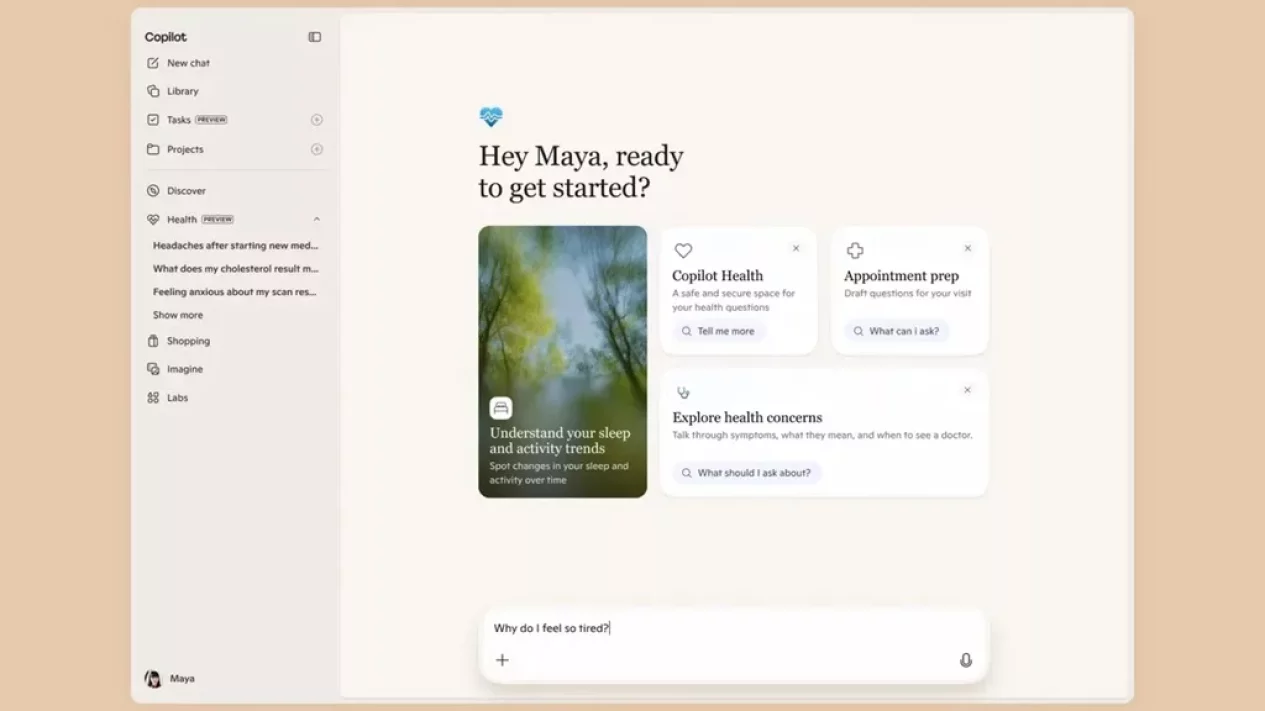This screenshot has width=1265, height=711.
Task: Click the bed icon on sleep card
Action: coord(501,408)
